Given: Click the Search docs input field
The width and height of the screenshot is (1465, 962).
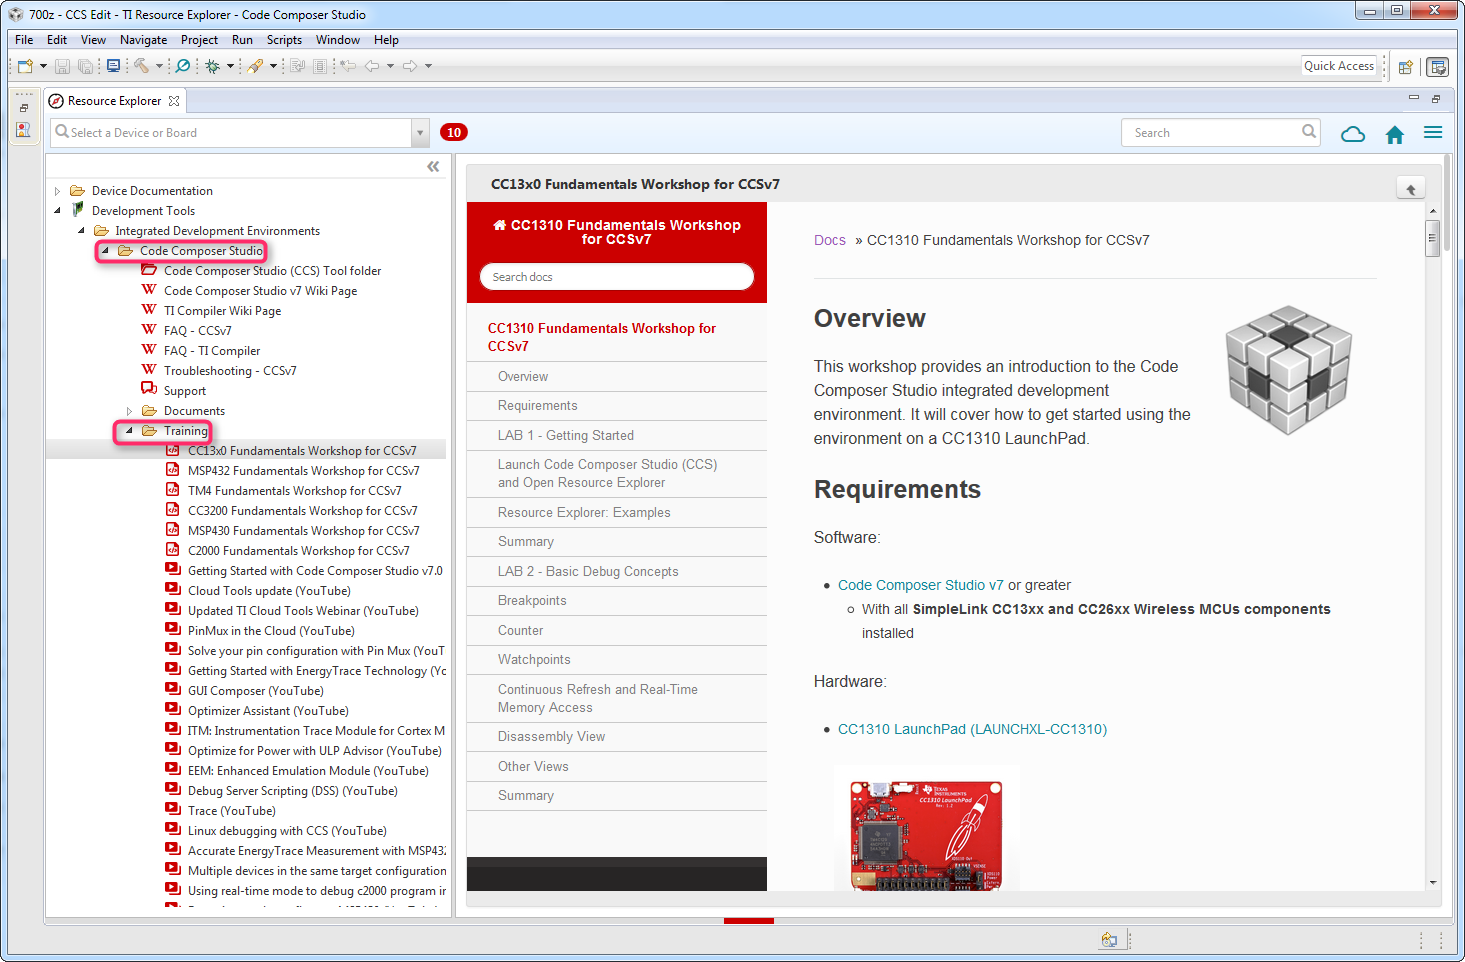Looking at the screenshot, I should 617,277.
